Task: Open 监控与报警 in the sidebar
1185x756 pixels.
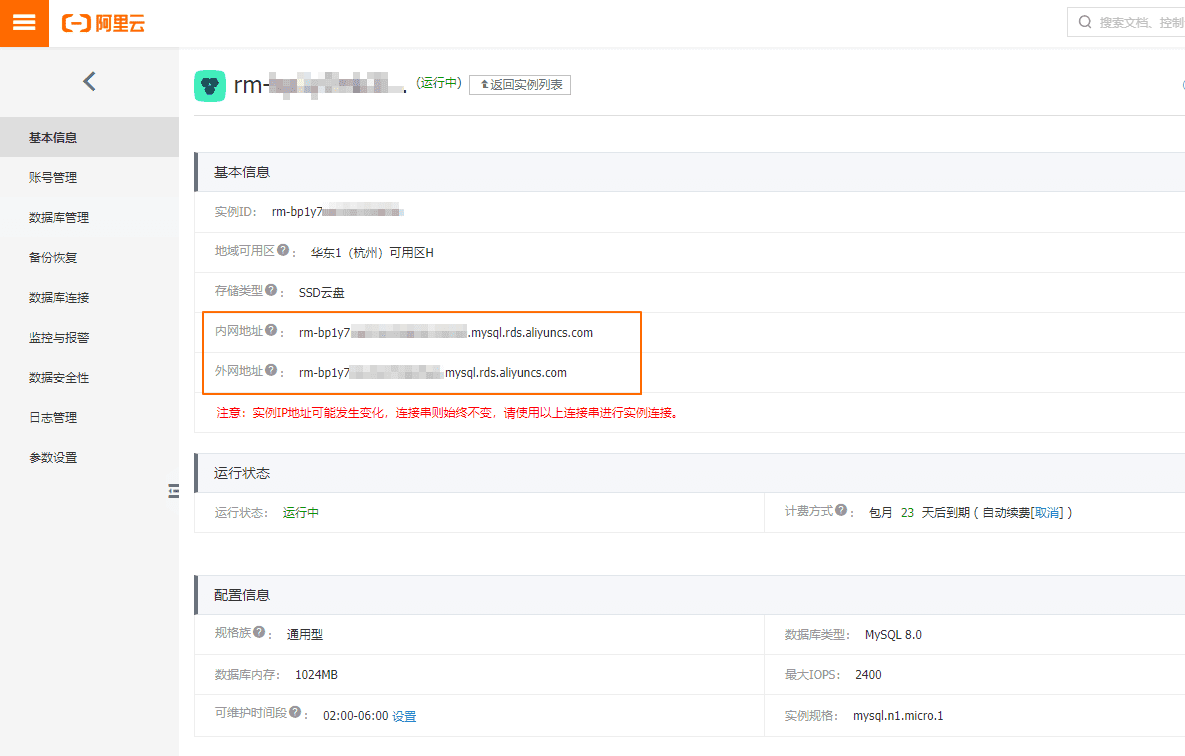Action: tap(89, 338)
